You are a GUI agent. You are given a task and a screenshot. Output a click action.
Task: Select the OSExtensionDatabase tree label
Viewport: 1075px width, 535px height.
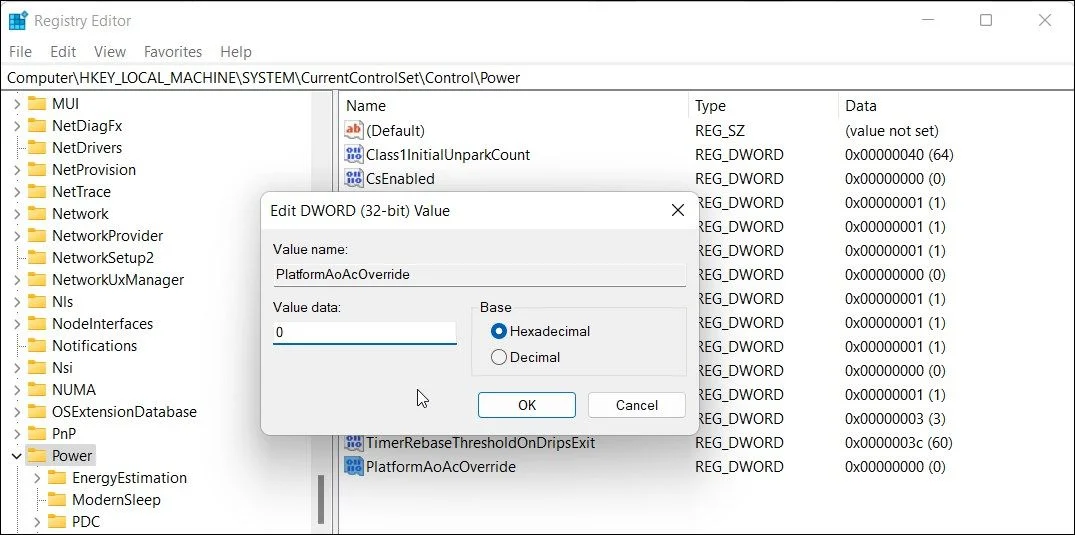coord(124,412)
